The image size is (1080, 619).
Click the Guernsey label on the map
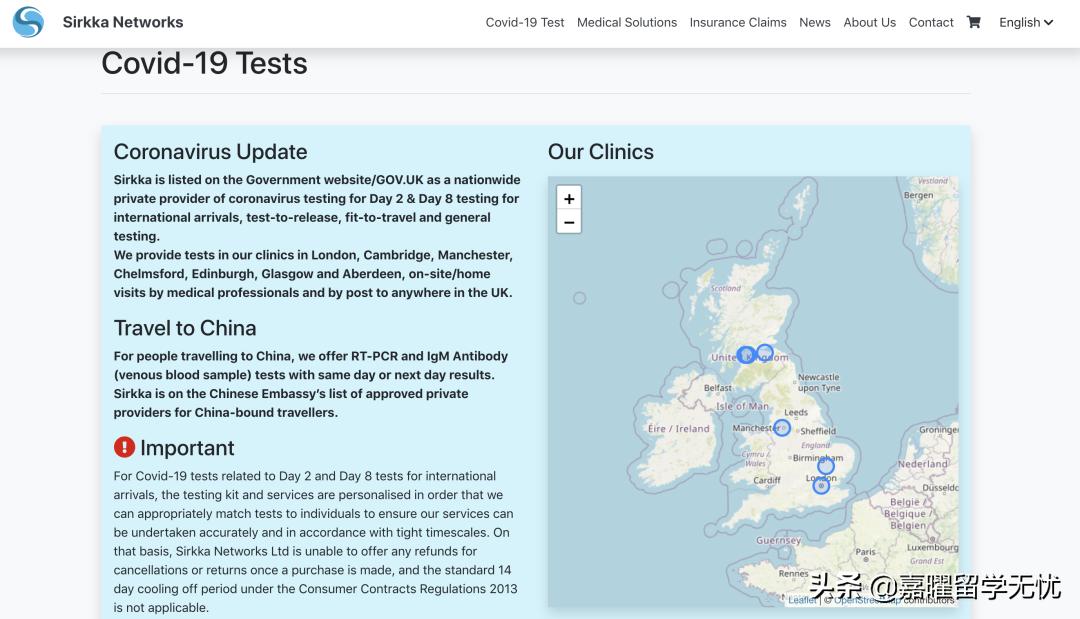(x=778, y=541)
